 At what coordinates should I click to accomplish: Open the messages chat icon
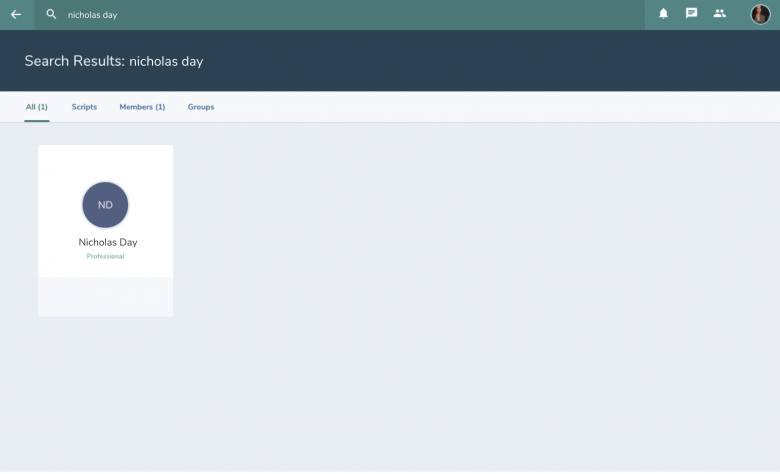point(691,13)
